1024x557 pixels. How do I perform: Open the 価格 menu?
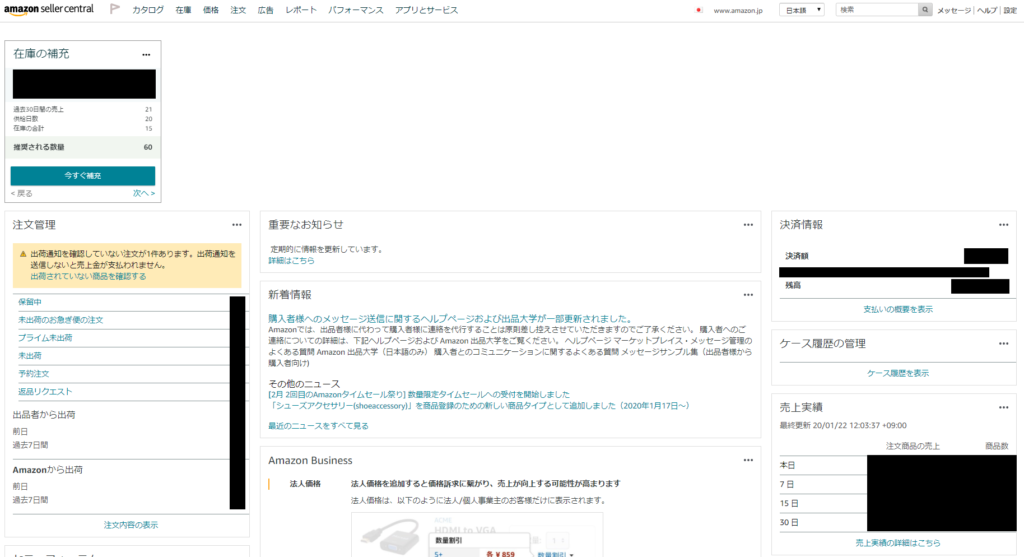point(211,10)
